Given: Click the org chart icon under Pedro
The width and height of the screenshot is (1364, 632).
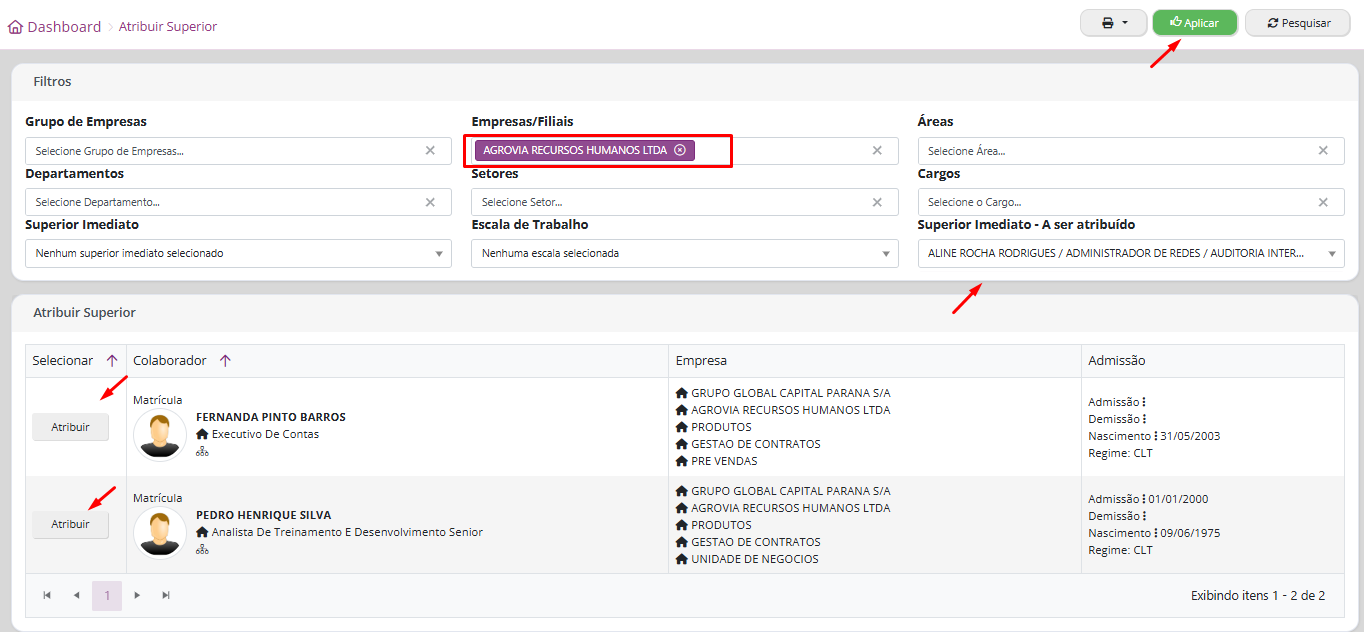Looking at the screenshot, I should pos(202,550).
